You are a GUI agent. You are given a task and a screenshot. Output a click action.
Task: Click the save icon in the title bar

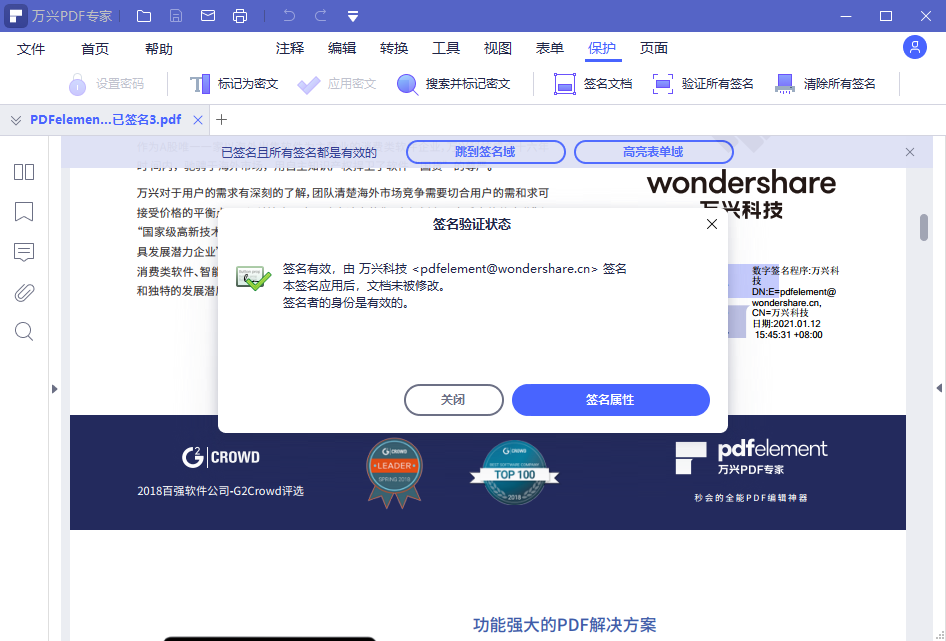(175, 15)
